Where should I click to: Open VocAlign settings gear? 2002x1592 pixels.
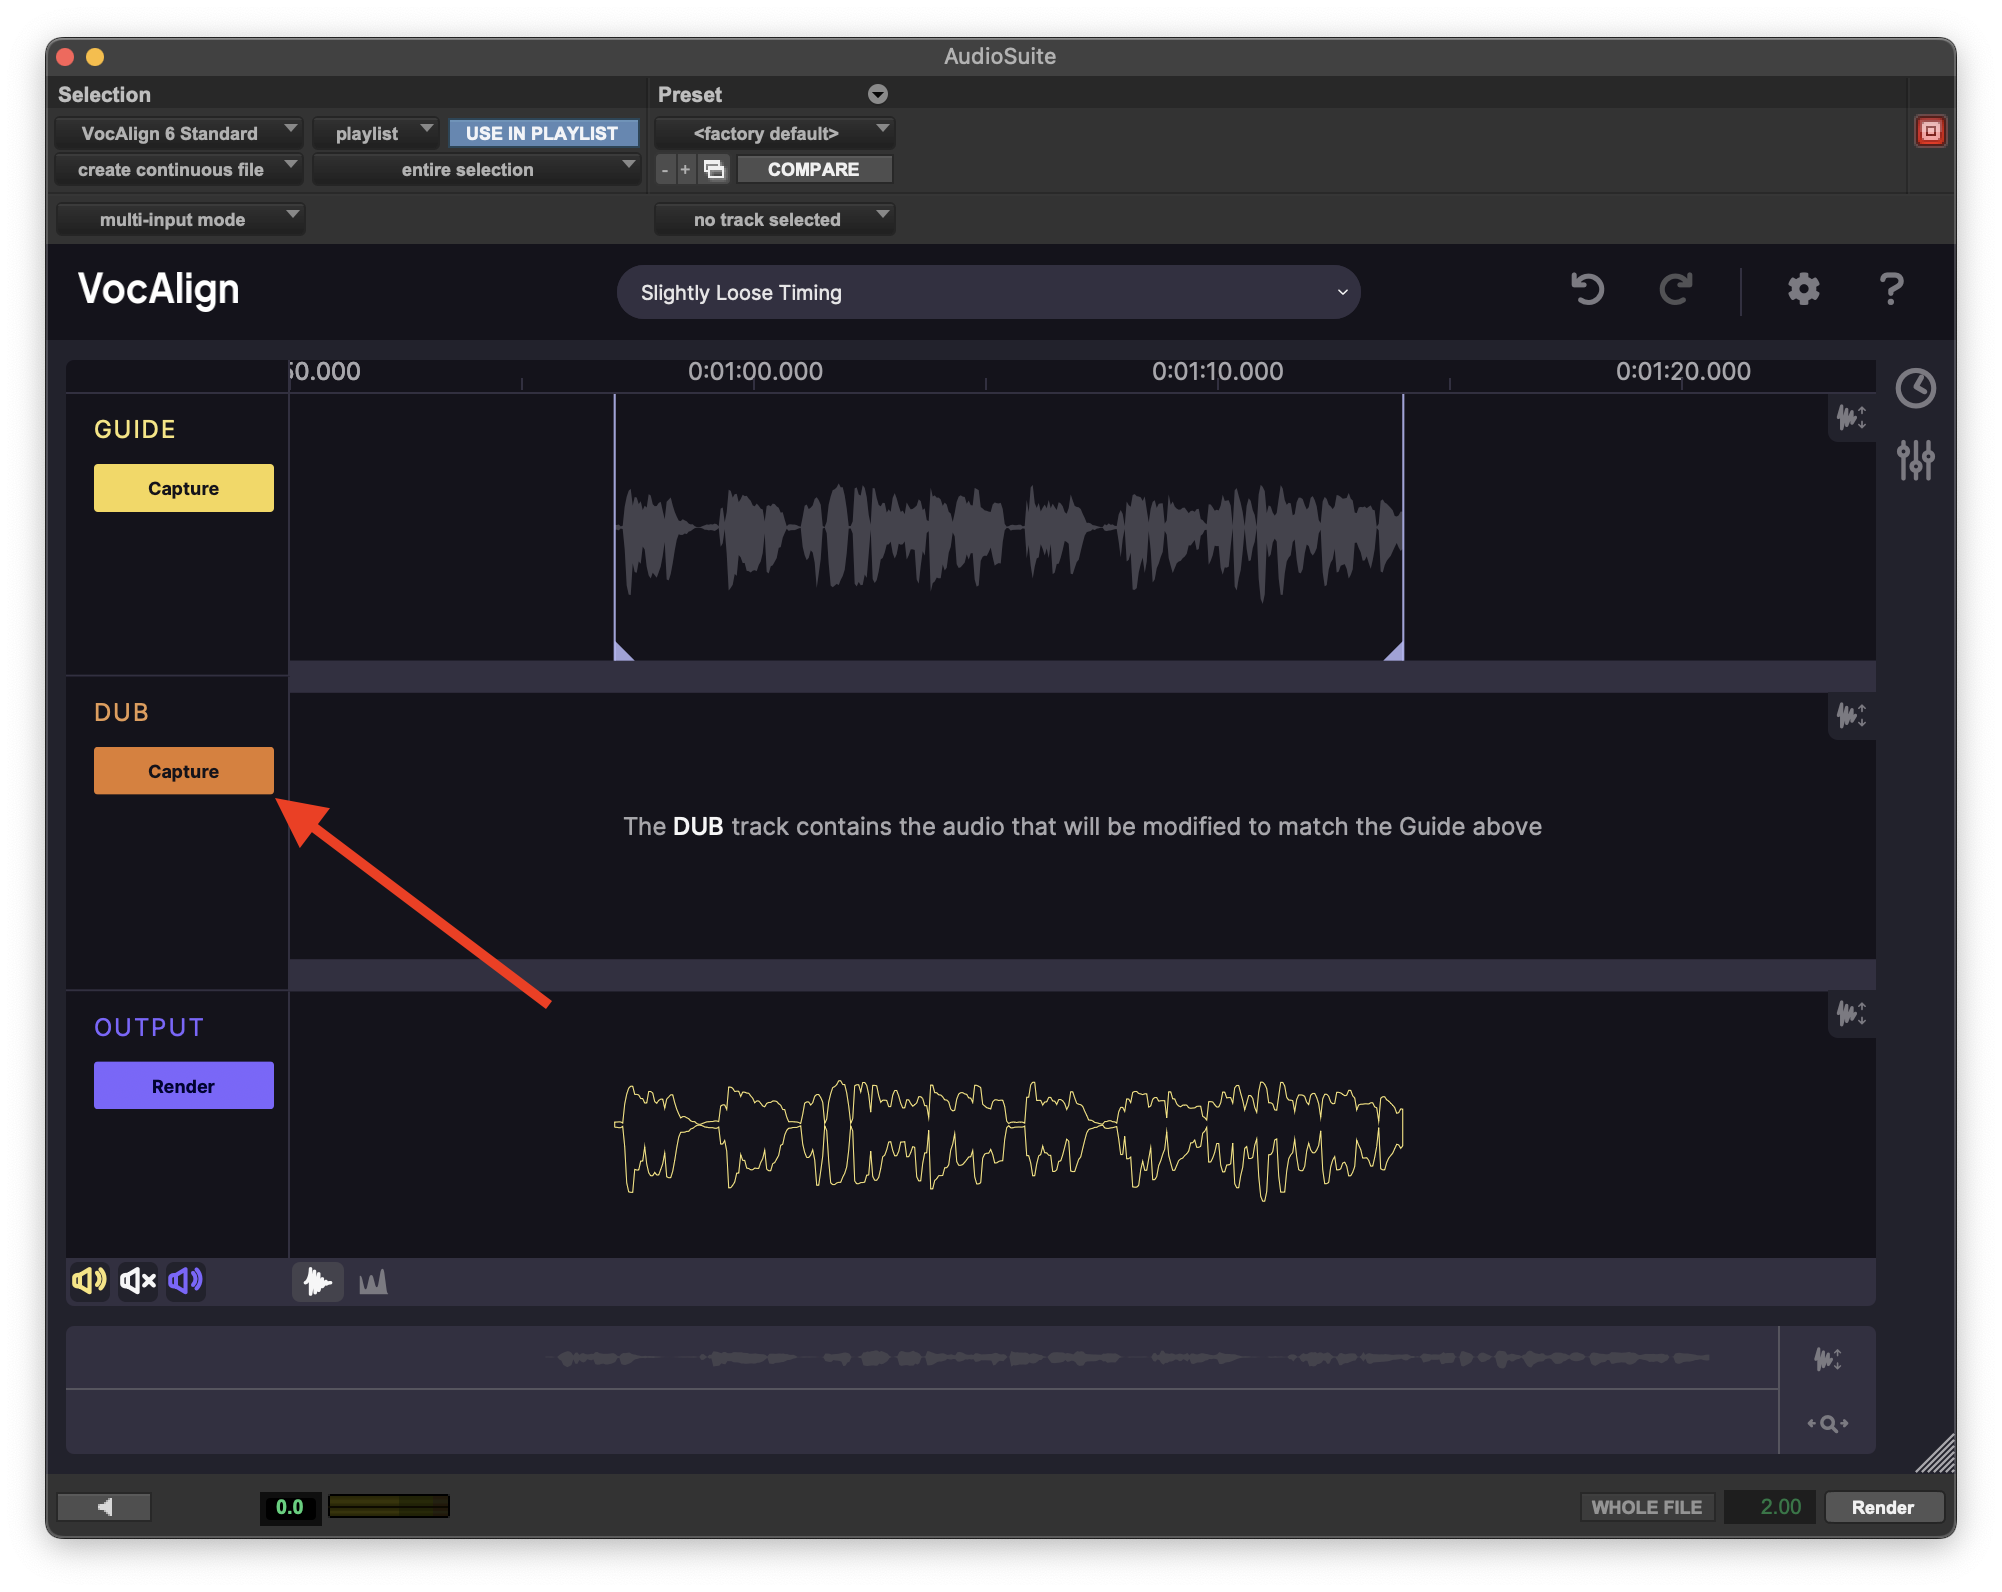tap(1803, 290)
